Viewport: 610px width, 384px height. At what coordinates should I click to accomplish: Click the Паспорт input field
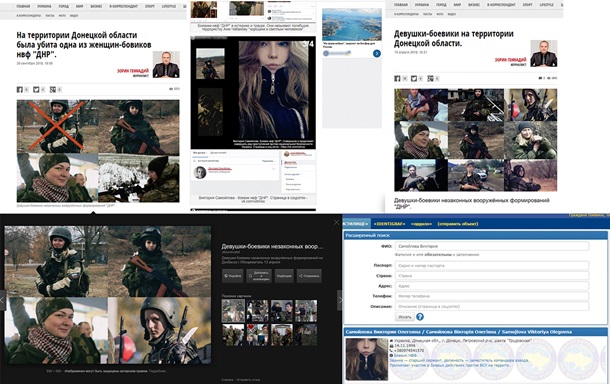click(x=492, y=266)
